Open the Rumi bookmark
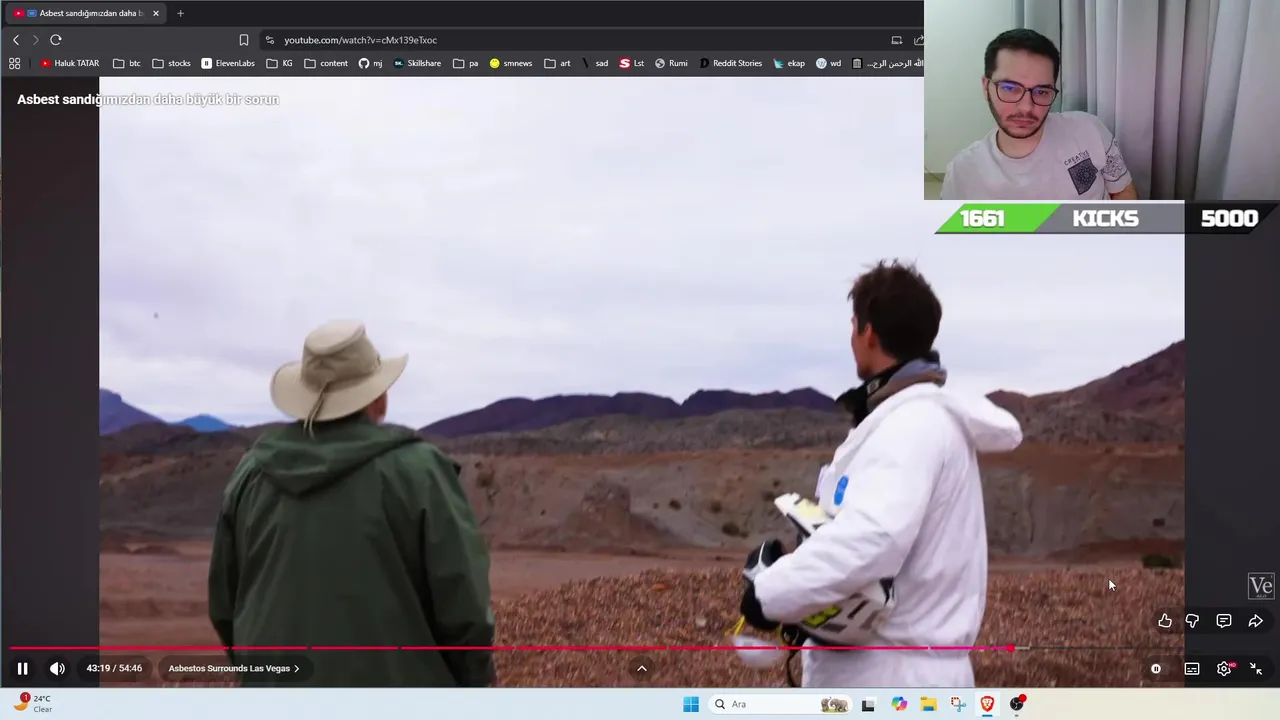1280x720 pixels. coord(671,63)
